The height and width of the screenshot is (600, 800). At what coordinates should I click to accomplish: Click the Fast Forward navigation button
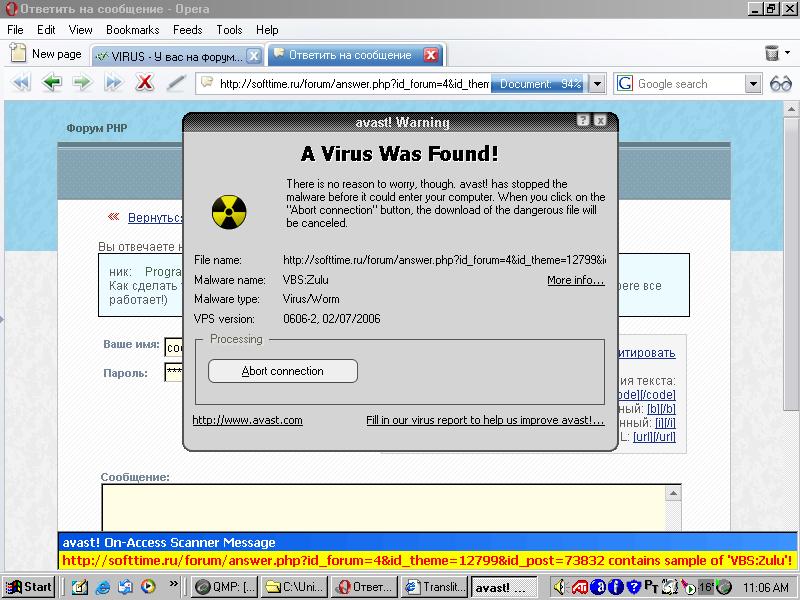coord(113,83)
